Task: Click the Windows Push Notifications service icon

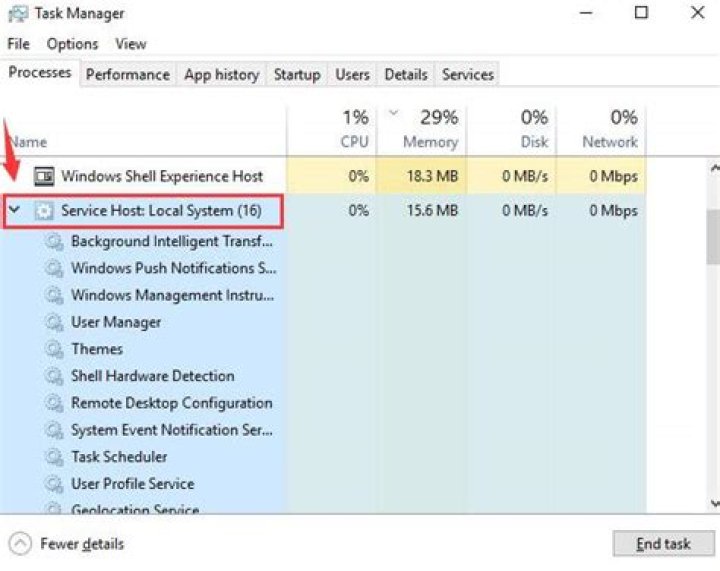Action: coord(54,269)
